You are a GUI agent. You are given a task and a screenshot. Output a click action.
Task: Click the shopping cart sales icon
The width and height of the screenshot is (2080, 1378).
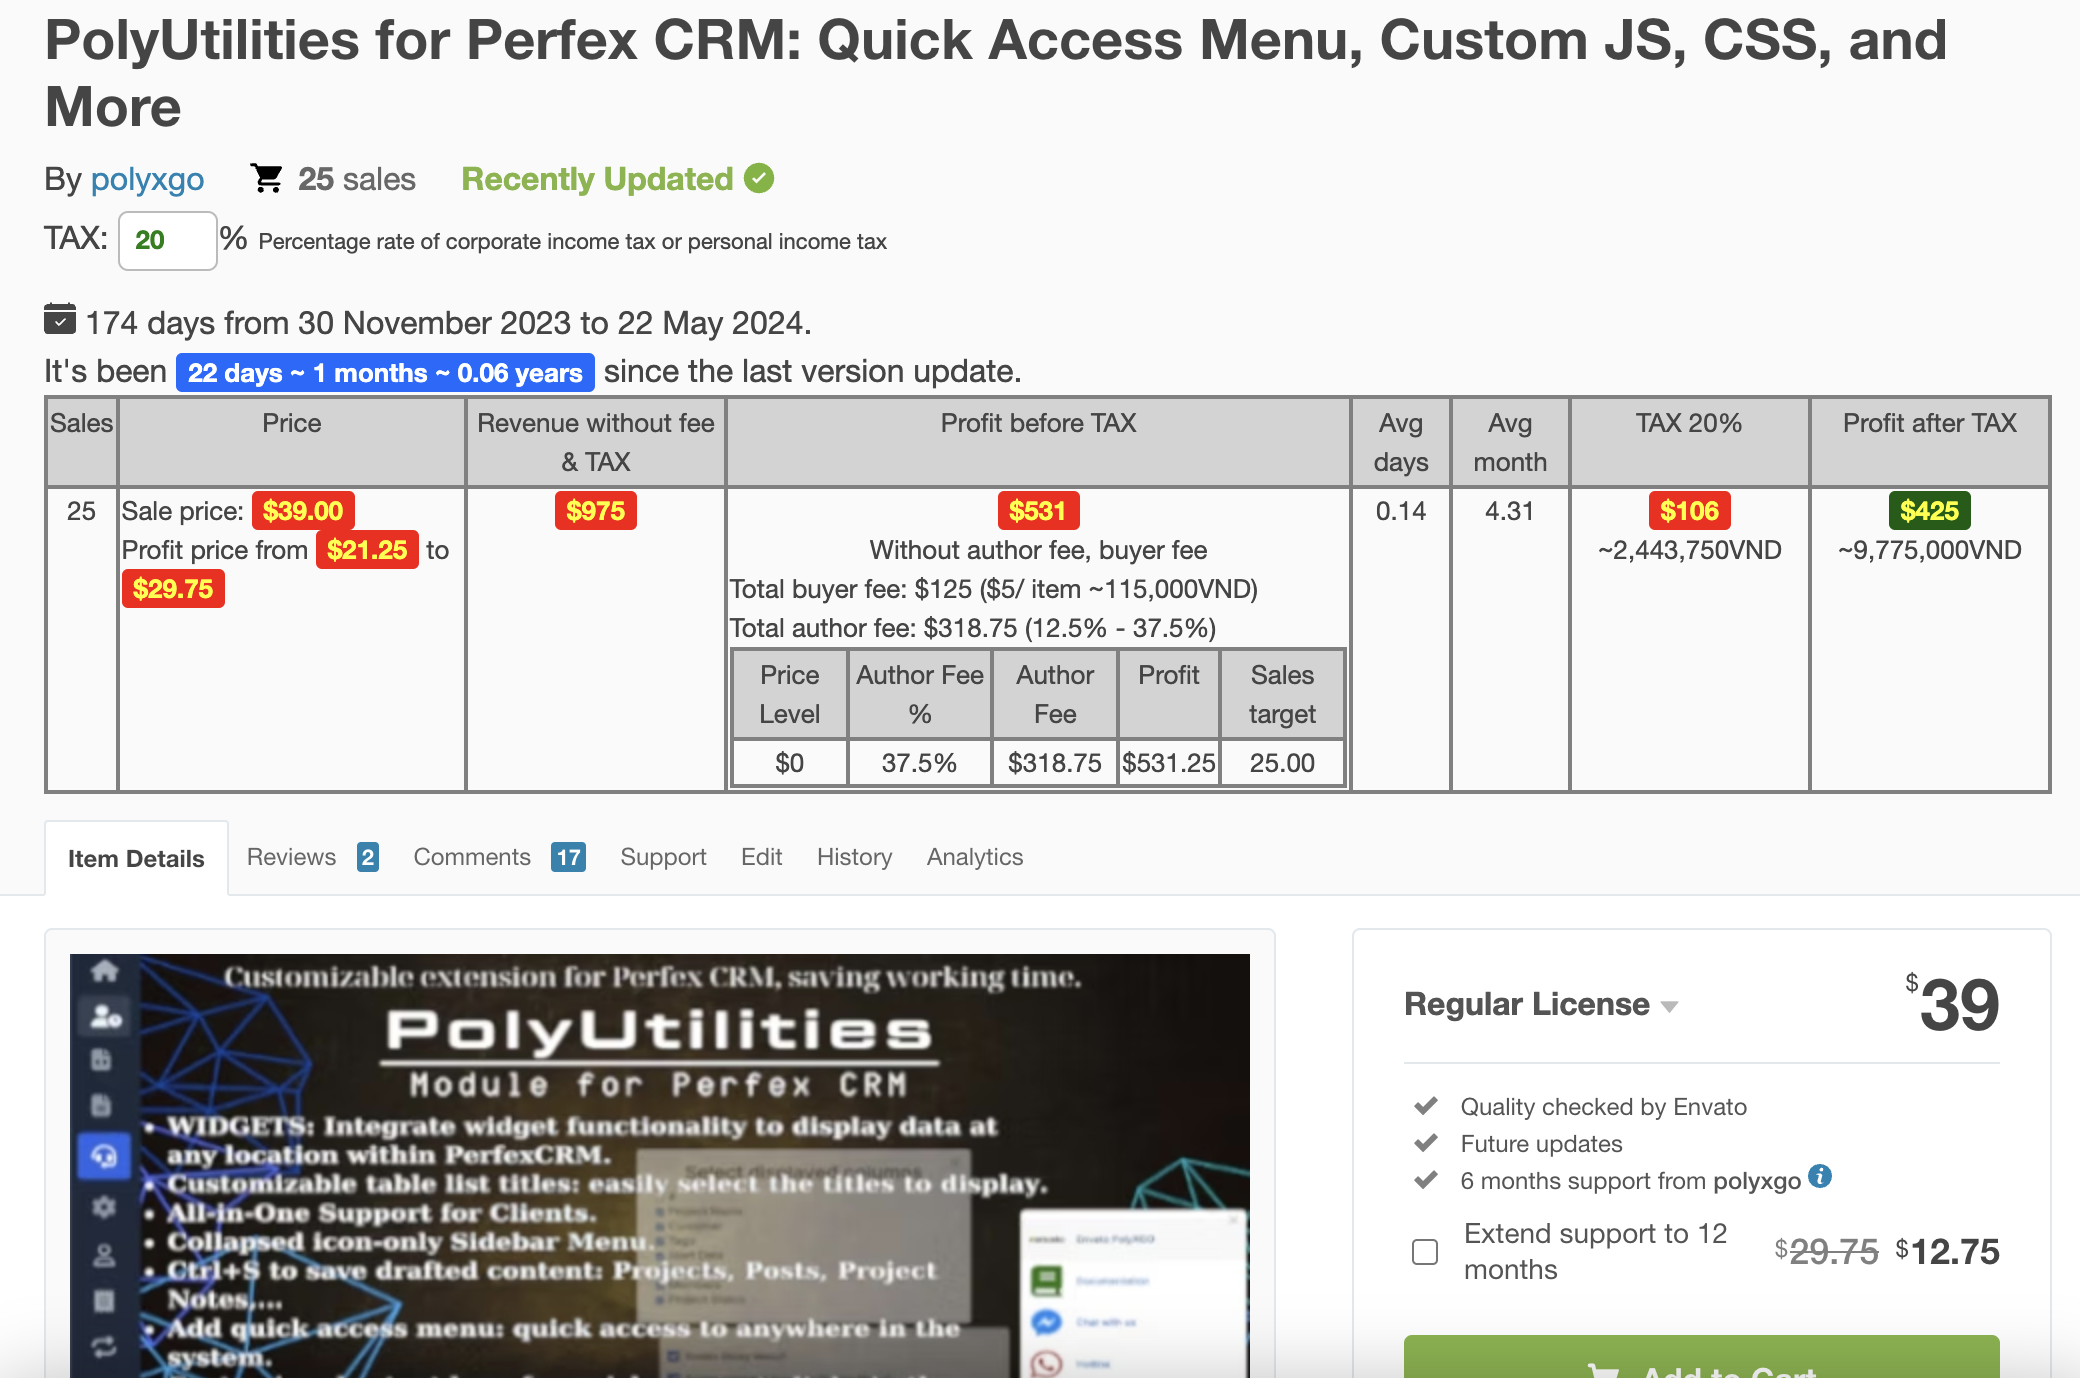267,179
